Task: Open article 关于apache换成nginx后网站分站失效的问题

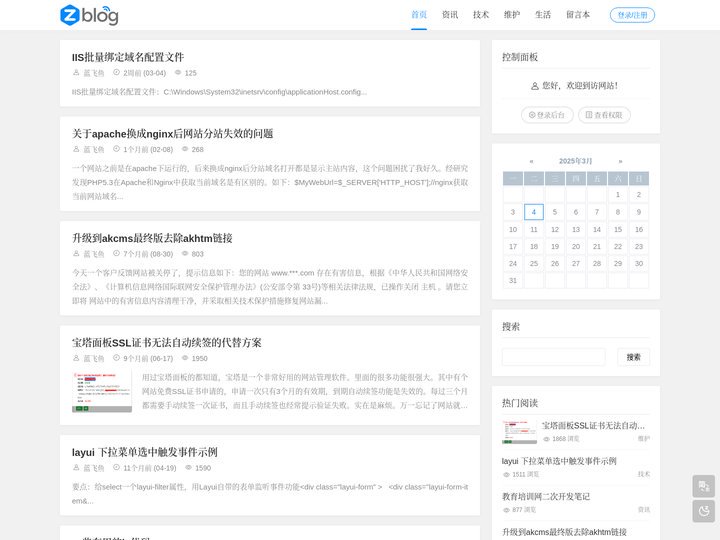Action: click(x=172, y=134)
